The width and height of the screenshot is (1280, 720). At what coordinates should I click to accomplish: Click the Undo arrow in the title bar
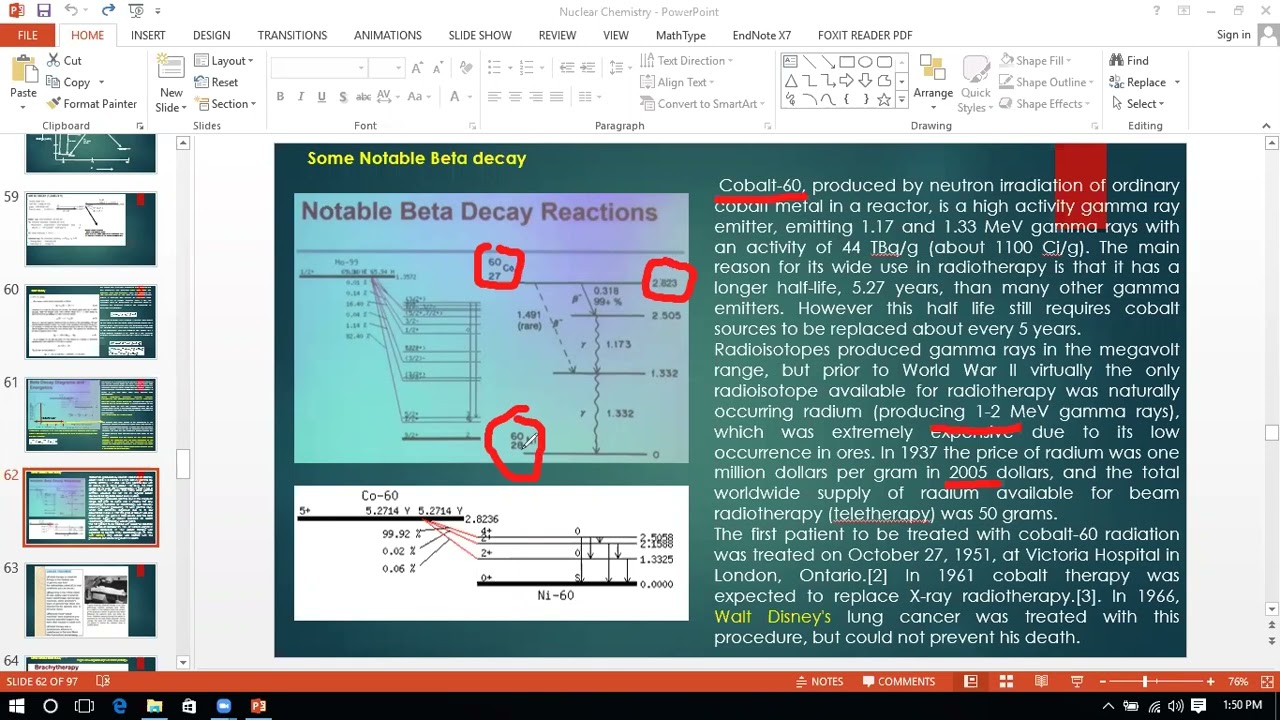(x=71, y=11)
